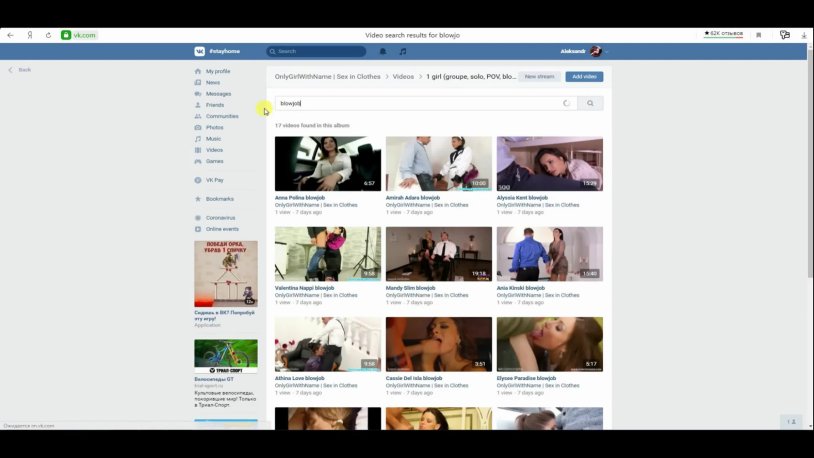Viewport: 814px width, 458px height.
Task: Click the Yandex Я browser button
Action: pyautogui.click(x=30, y=35)
